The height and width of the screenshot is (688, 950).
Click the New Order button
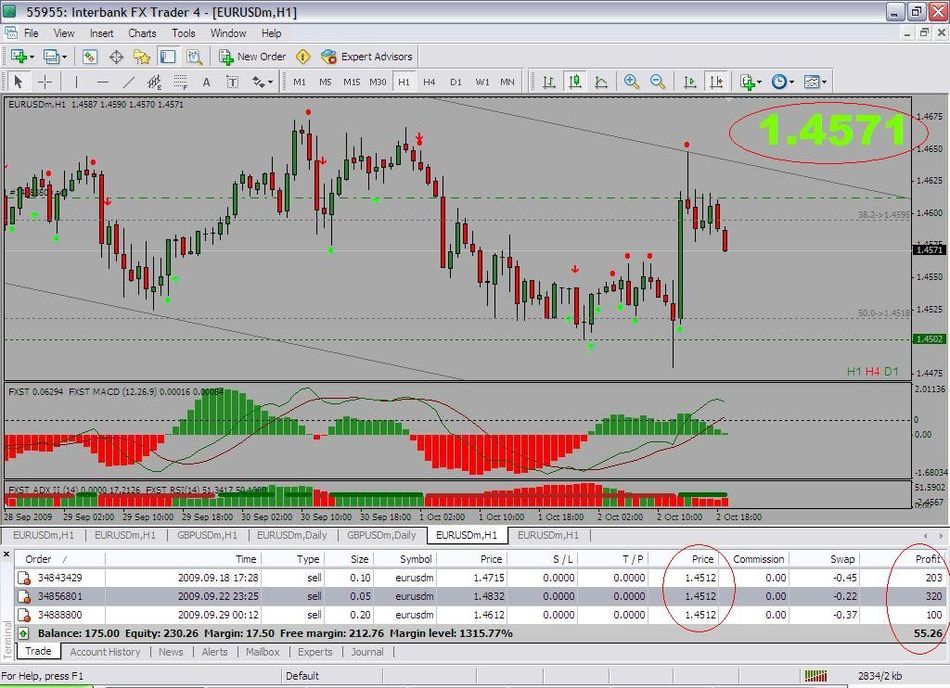253,57
